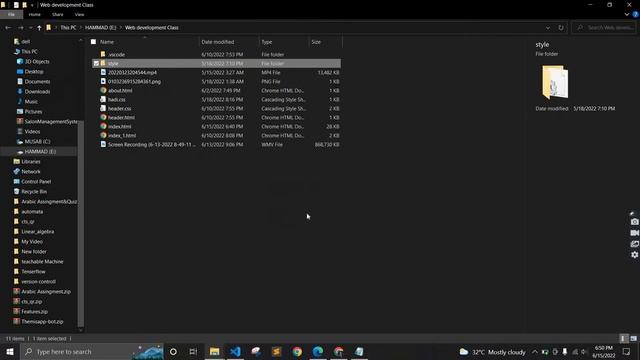Open the View ribbon tab

click(79, 14)
